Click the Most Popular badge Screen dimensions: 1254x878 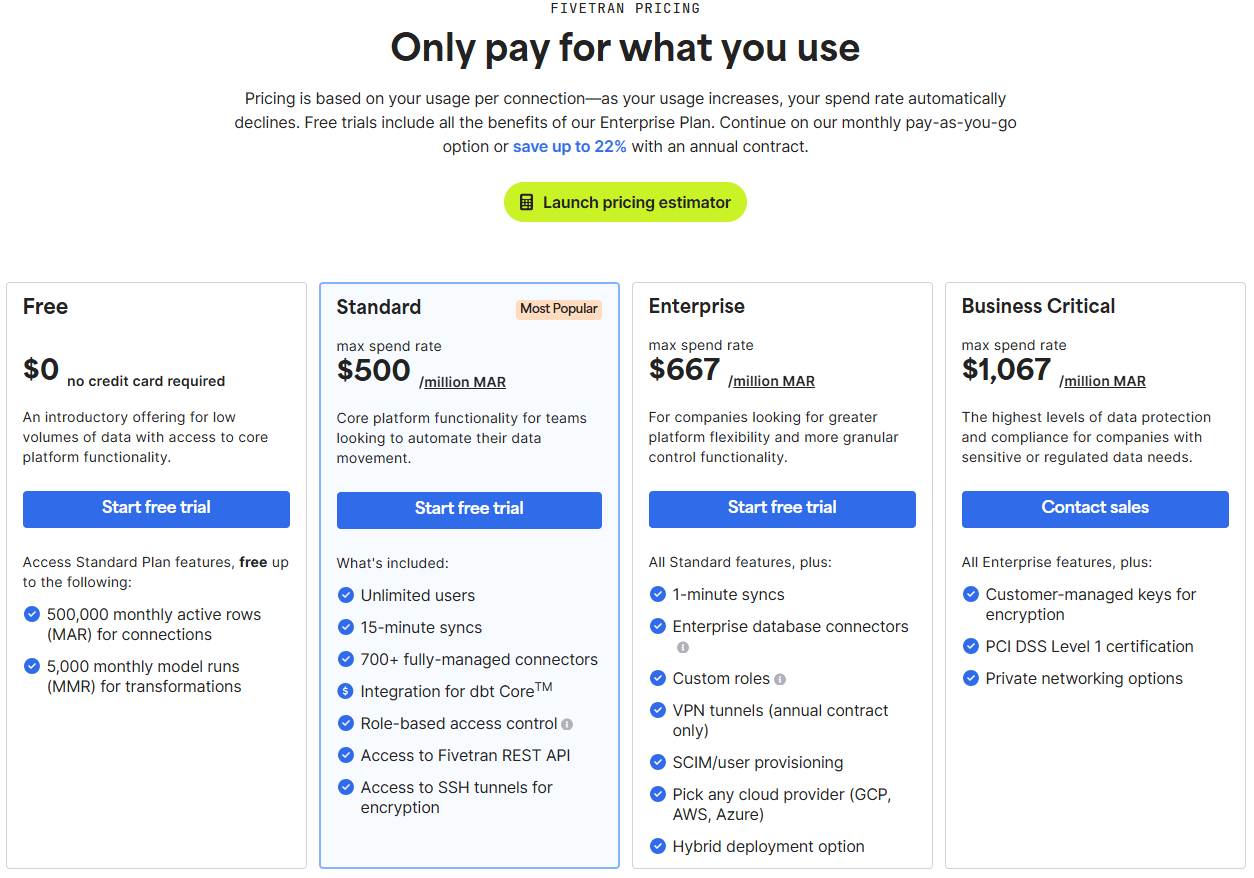[559, 309]
